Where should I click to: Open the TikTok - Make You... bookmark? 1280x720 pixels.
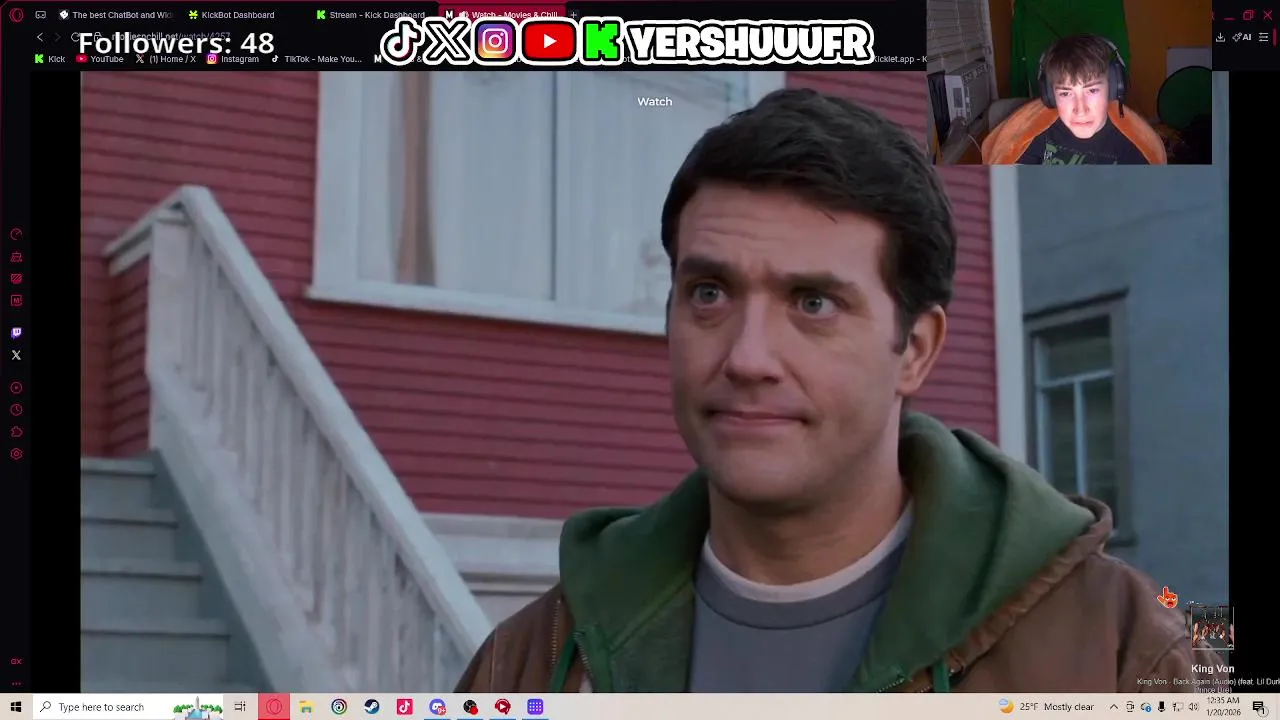316,59
